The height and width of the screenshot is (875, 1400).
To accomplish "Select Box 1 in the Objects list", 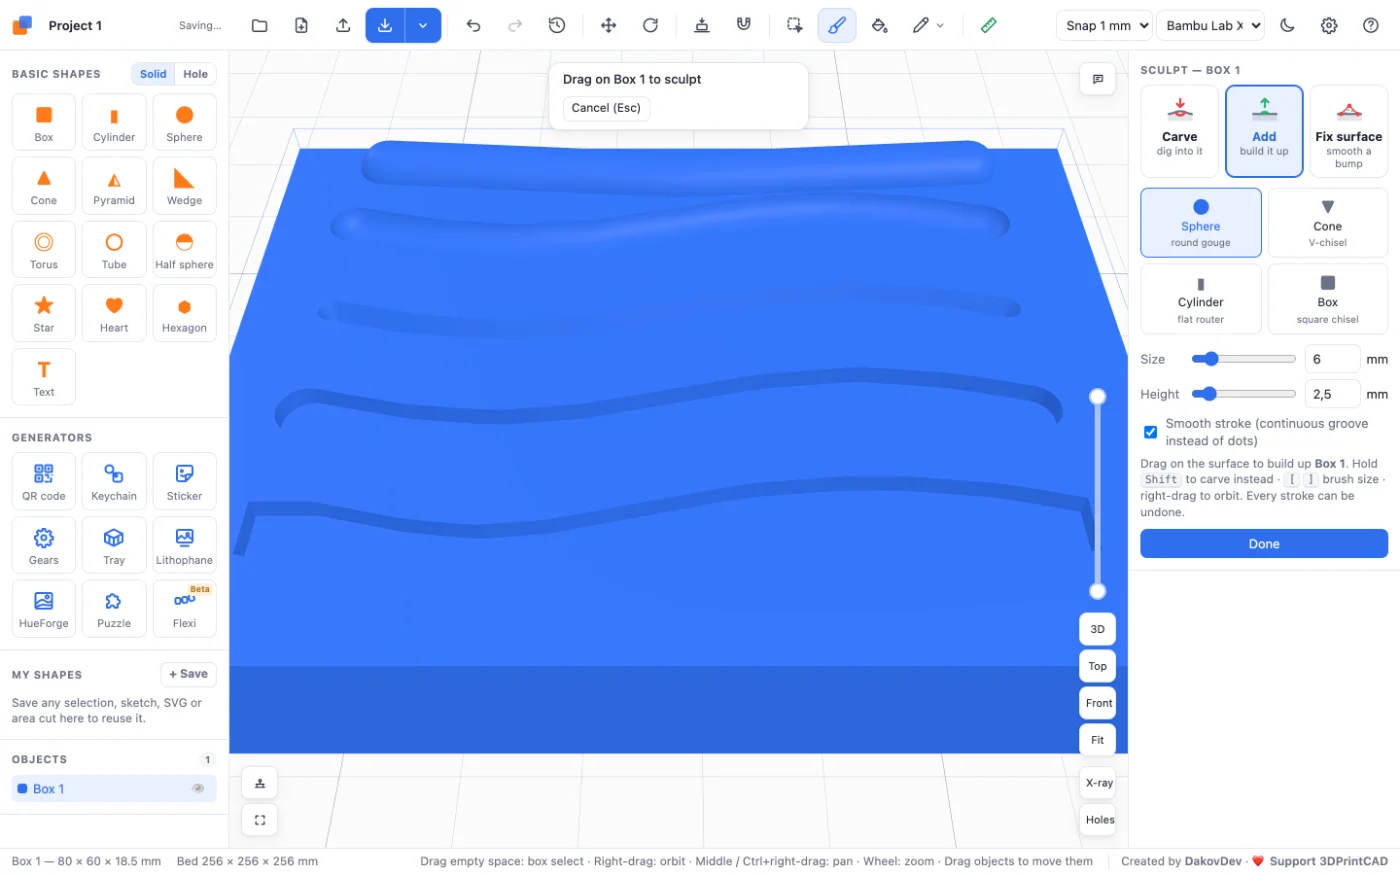I will point(114,789).
